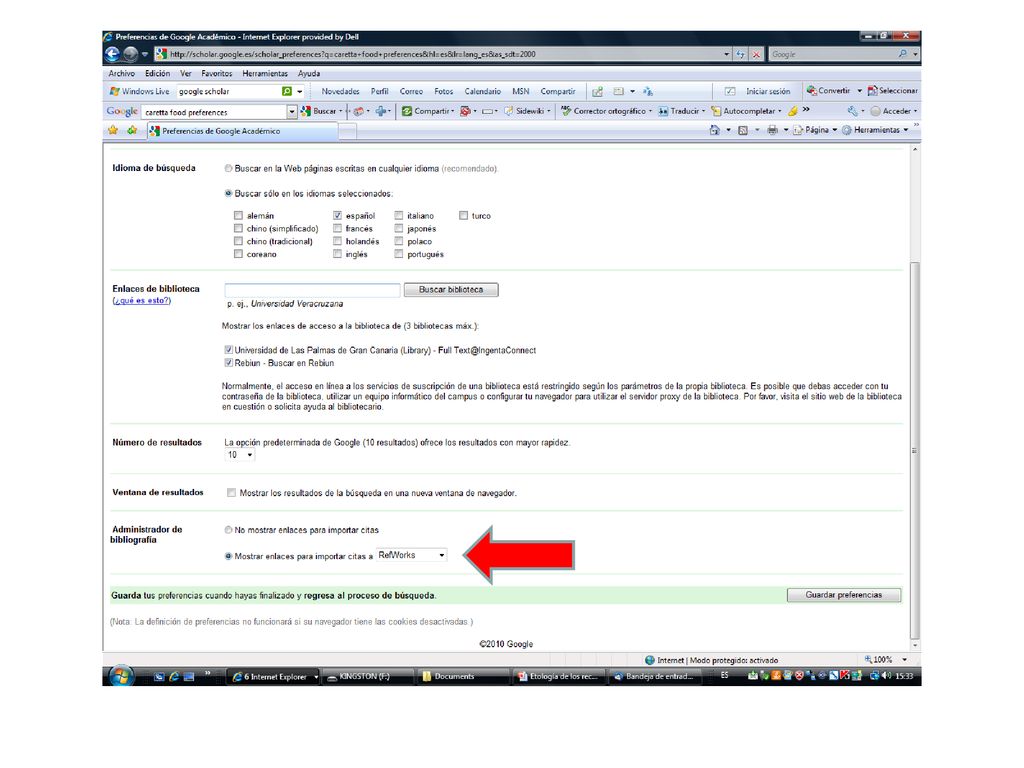
Task: Check open results in new window checkbox
Action: click(231, 492)
